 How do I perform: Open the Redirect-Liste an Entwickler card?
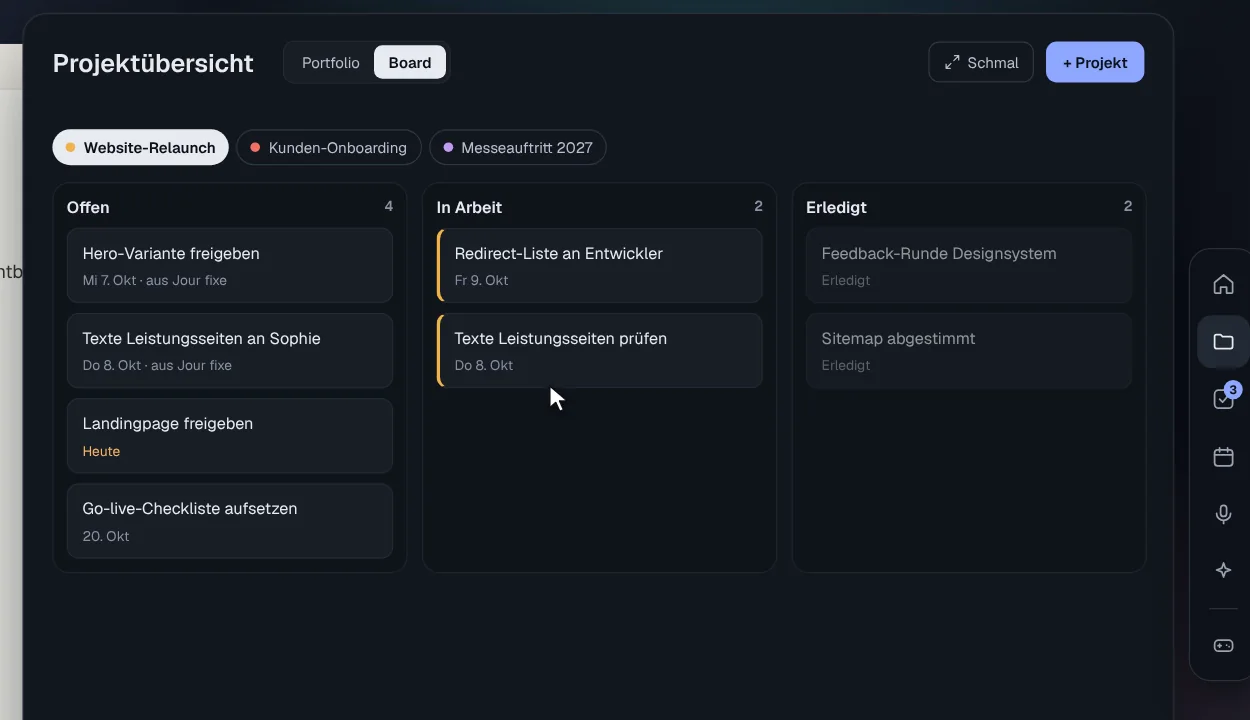600,265
